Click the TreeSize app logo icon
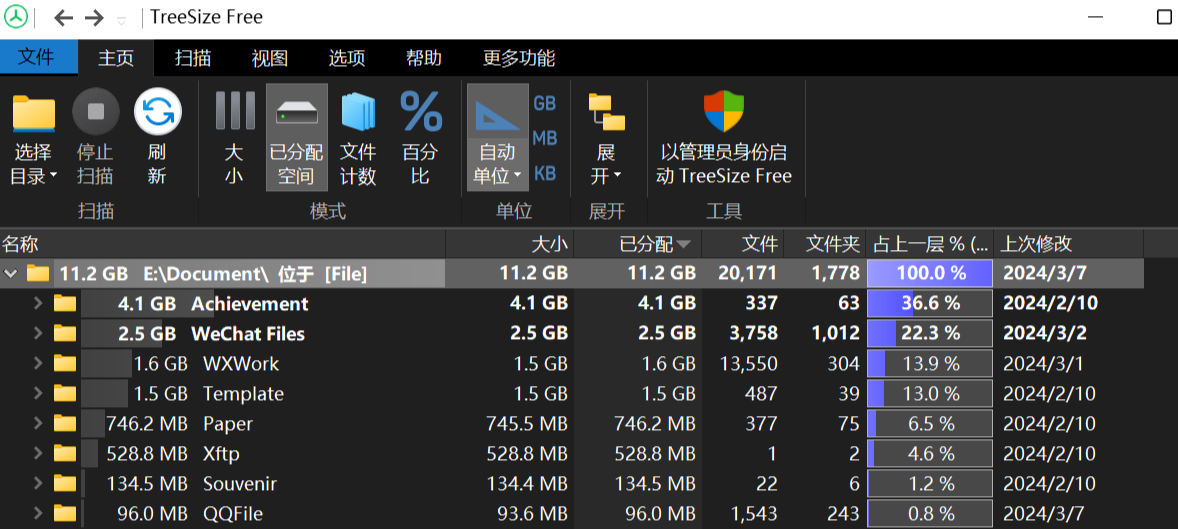The height and width of the screenshot is (529, 1178). (15, 17)
